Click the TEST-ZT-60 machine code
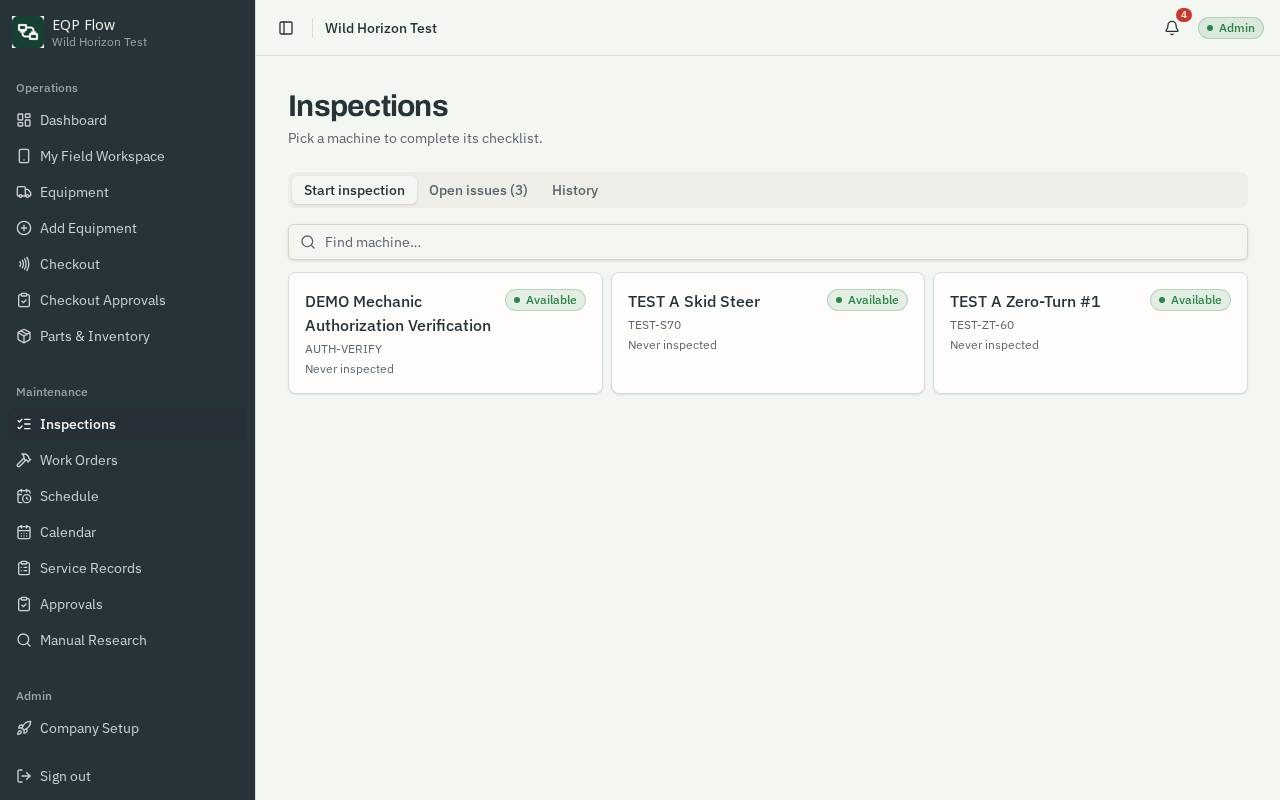The height and width of the screenshot is (800, 1280). pyautogui.click(x=982, y=325)
